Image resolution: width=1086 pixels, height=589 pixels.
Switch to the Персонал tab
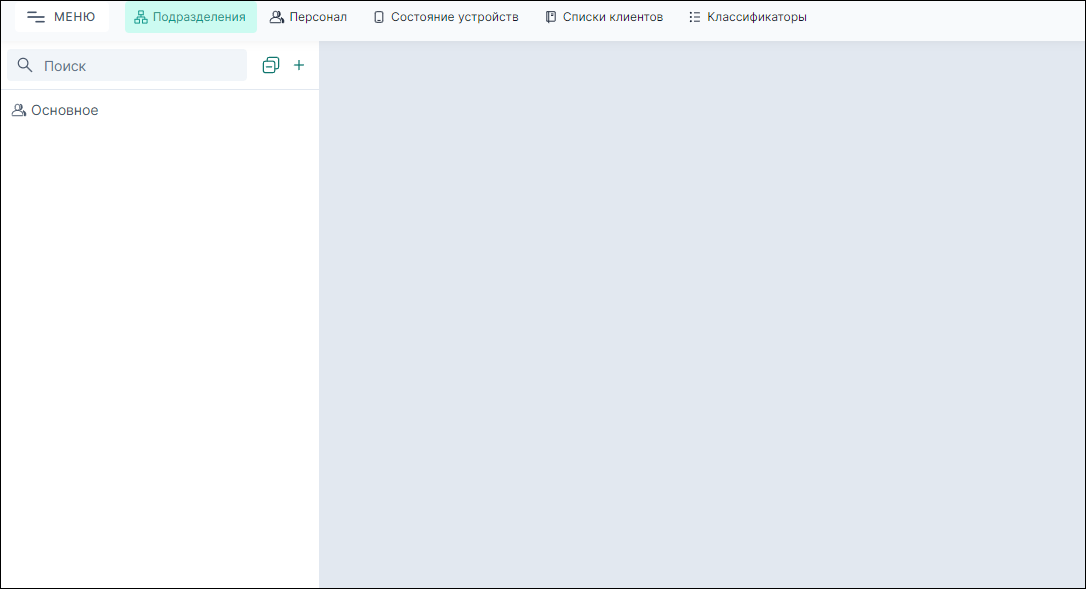308,17
